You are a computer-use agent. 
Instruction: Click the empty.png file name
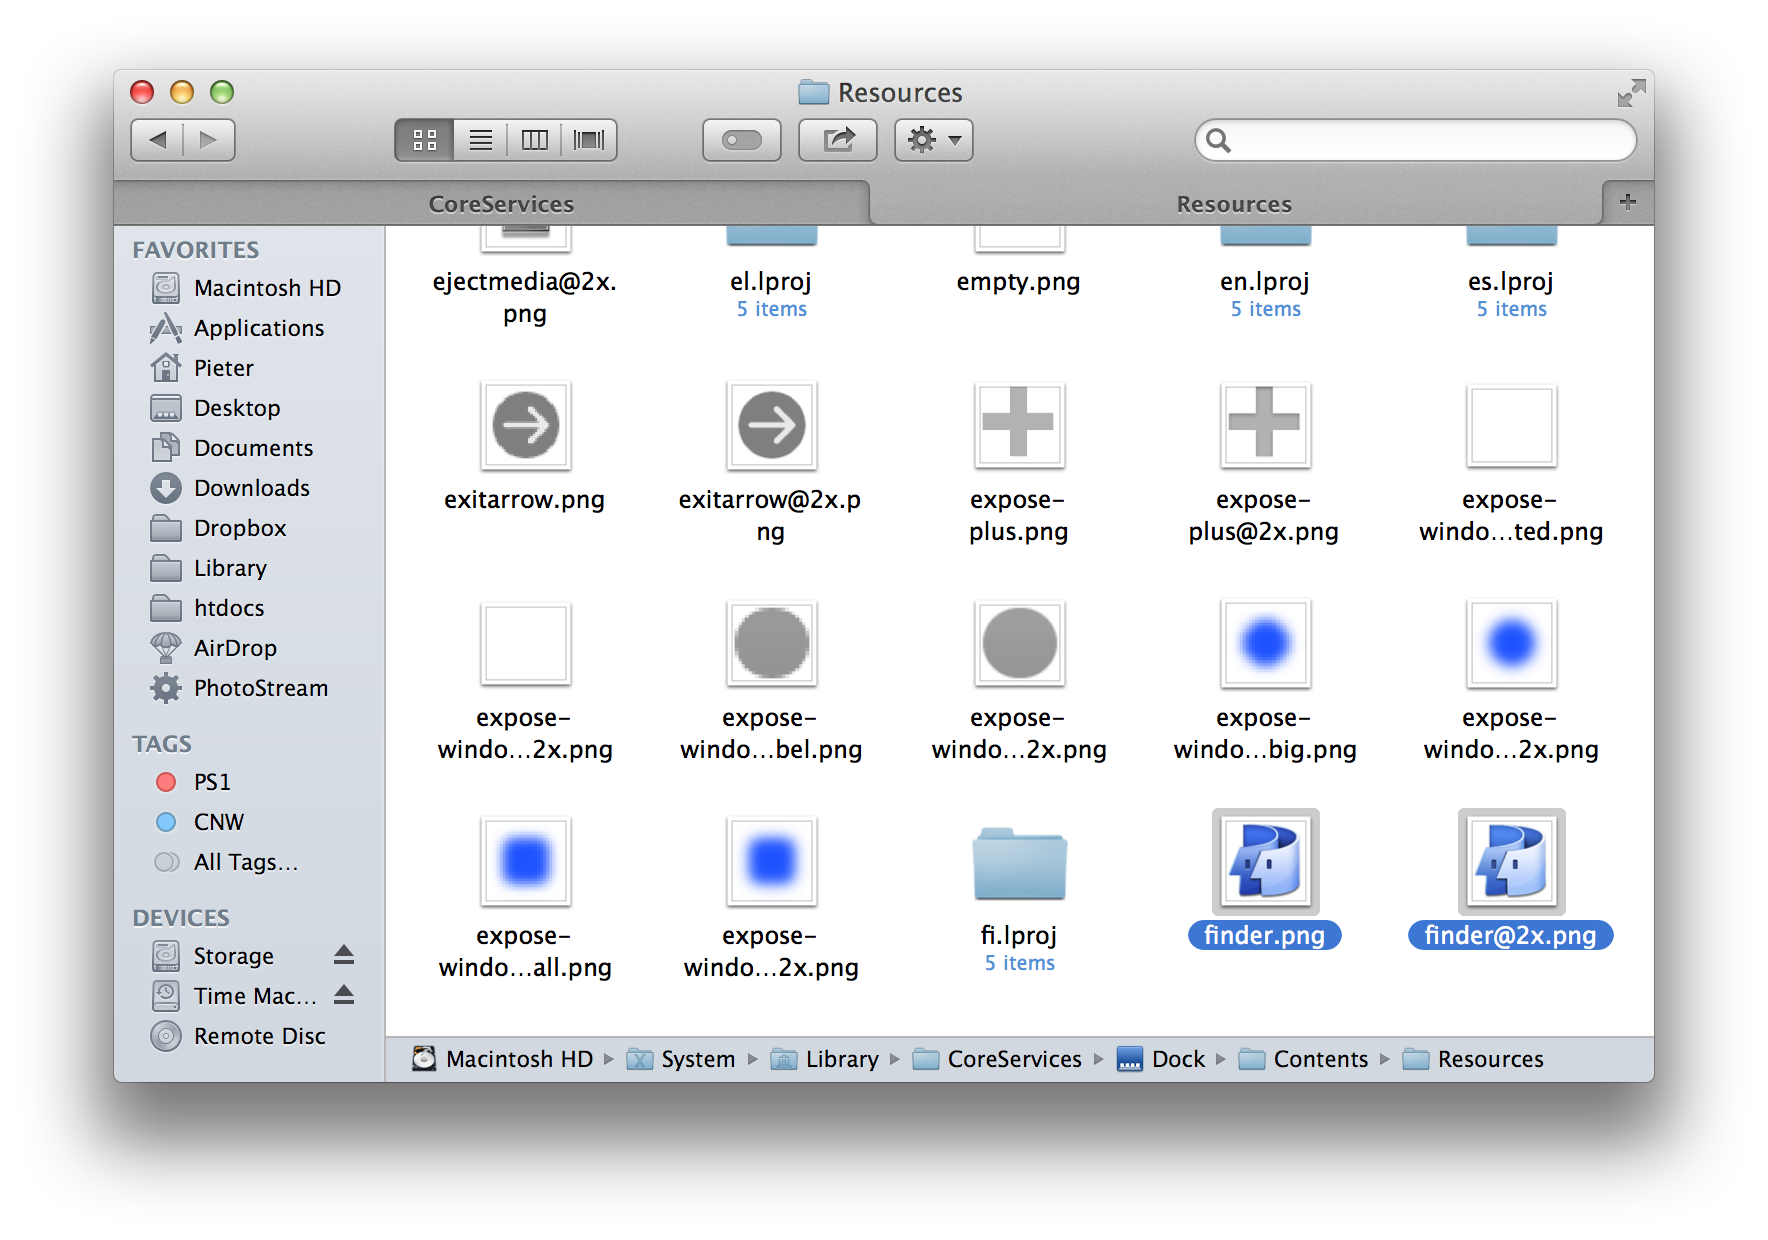coord(1018,282)
